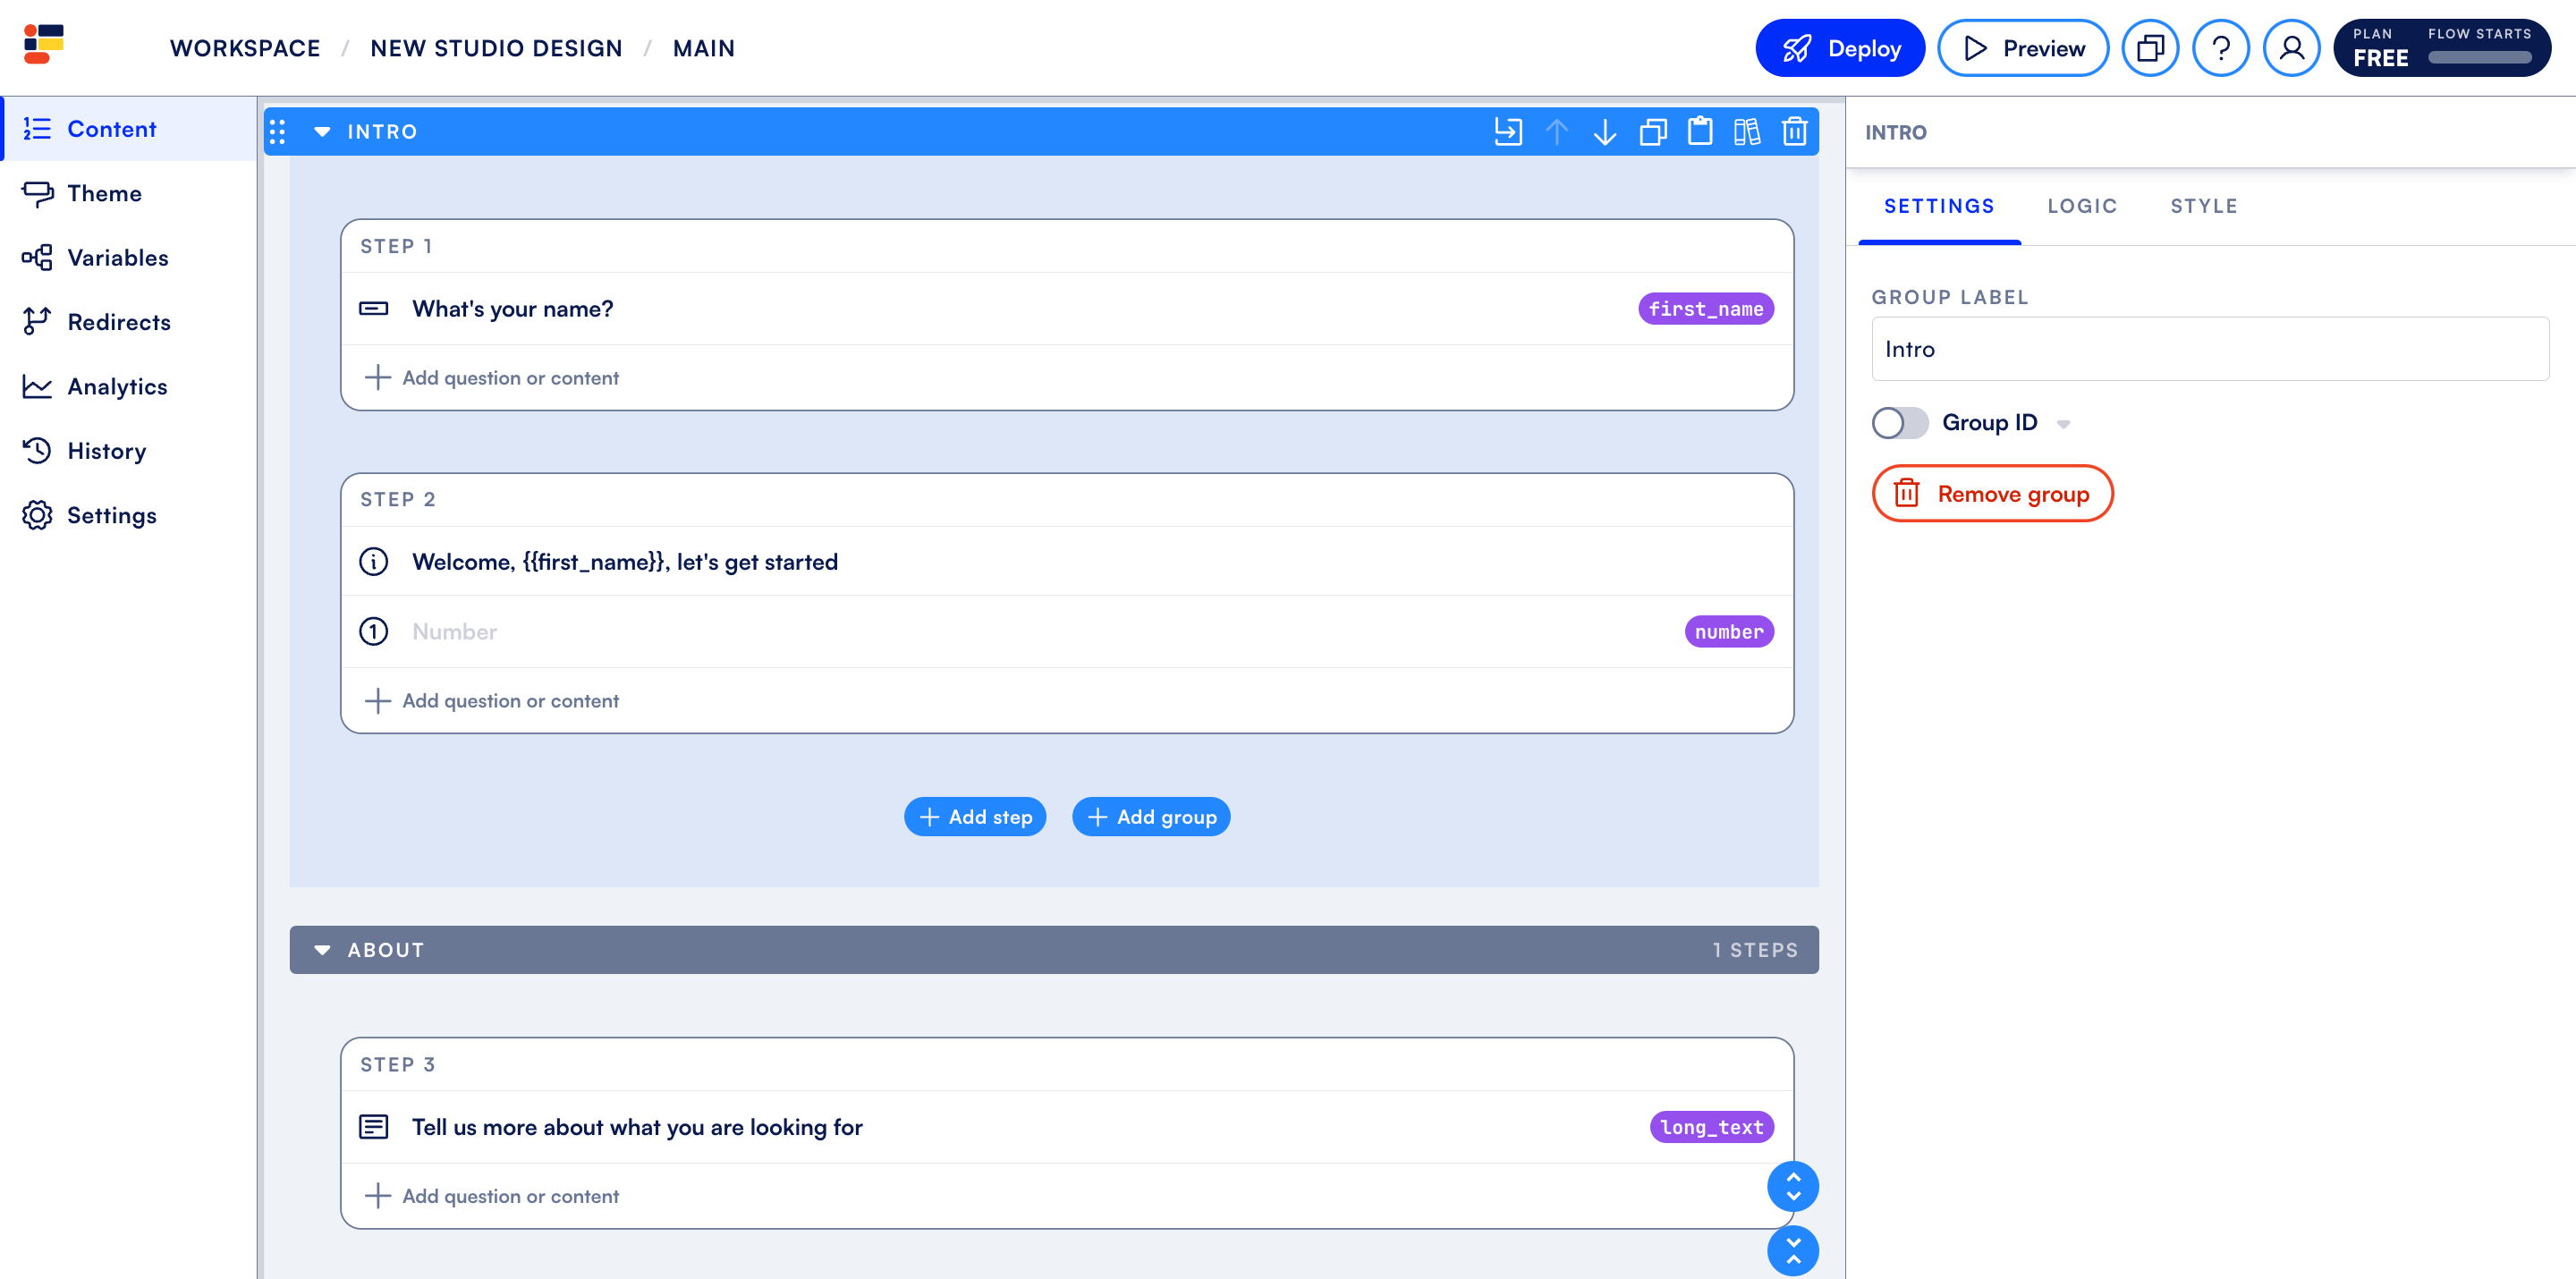Screen dimensions: 2576x1279
Task: Go to MAIN breadcrumb
Action: (704, 48)
